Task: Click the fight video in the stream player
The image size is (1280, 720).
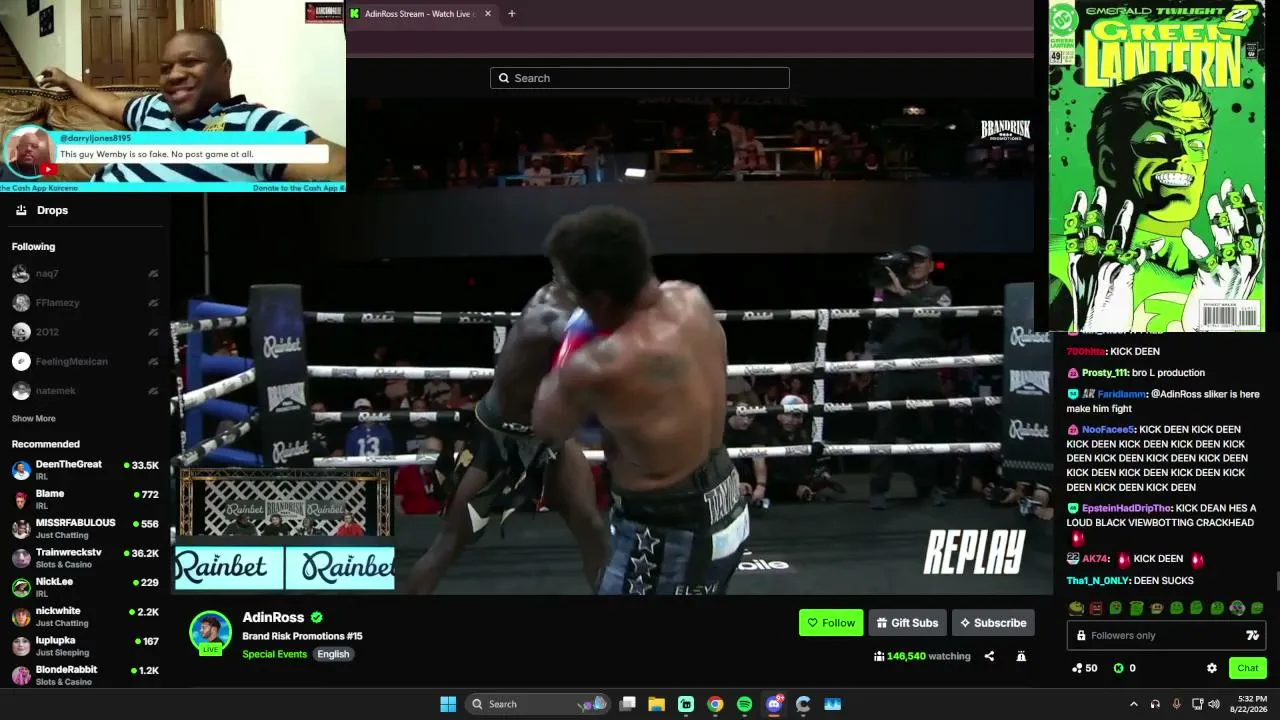Action: (611, 345)
